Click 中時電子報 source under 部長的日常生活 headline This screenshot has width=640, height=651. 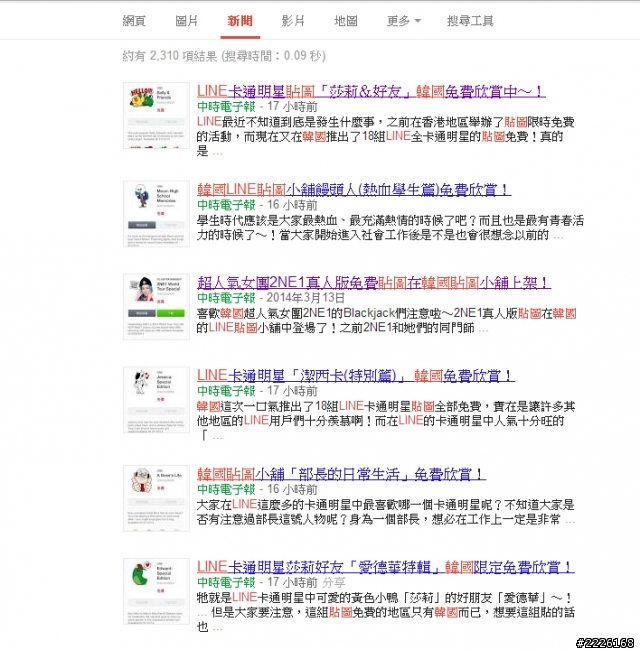tap(226, 489)
